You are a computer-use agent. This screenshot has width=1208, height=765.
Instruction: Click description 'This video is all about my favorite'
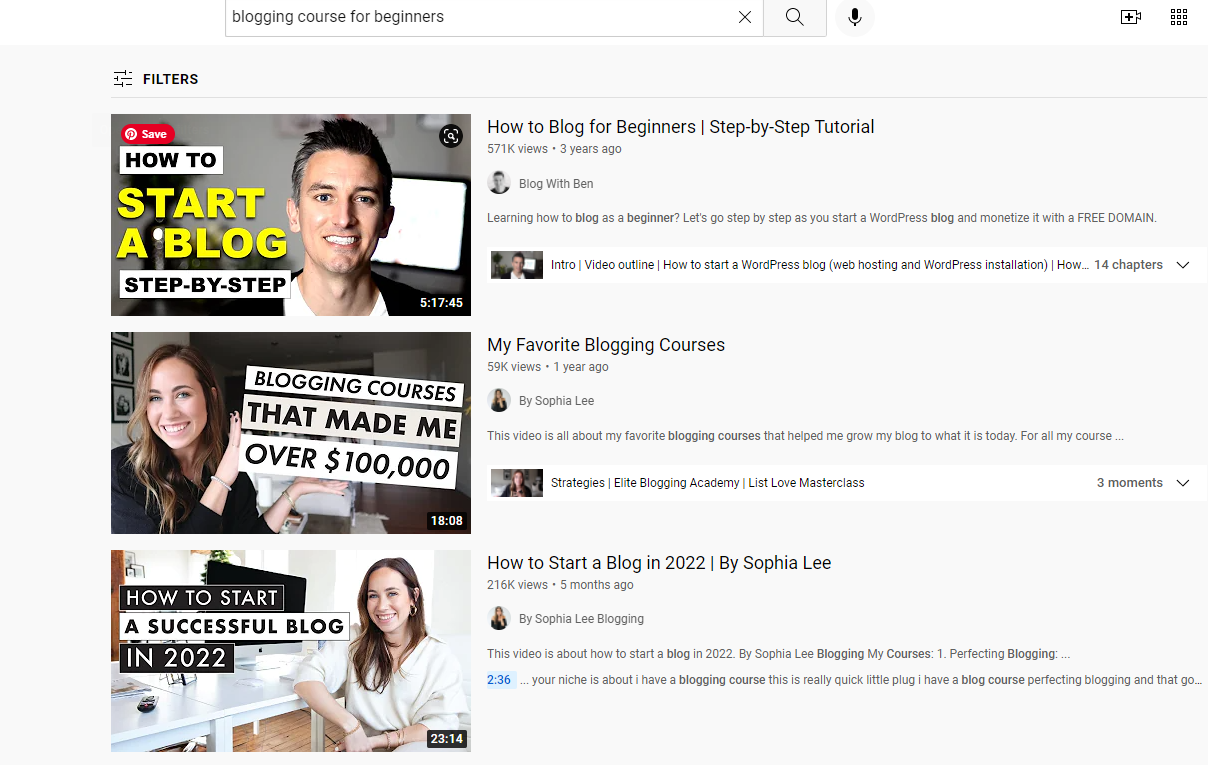click(x=805, y=436)
